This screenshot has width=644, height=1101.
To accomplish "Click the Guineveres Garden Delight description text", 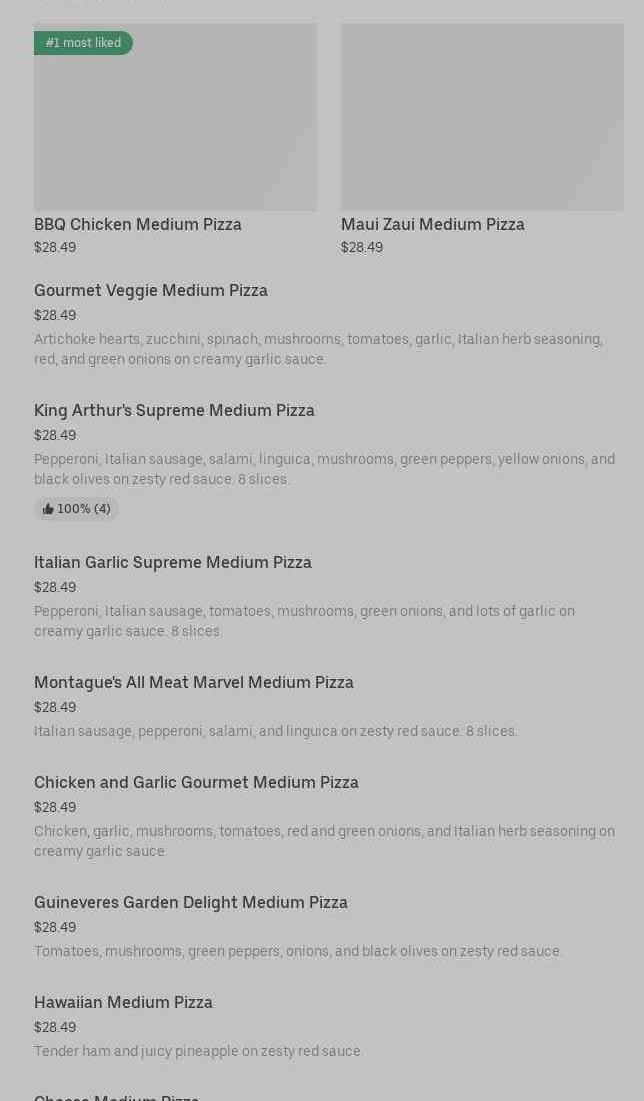I will (x=298, y=951).
